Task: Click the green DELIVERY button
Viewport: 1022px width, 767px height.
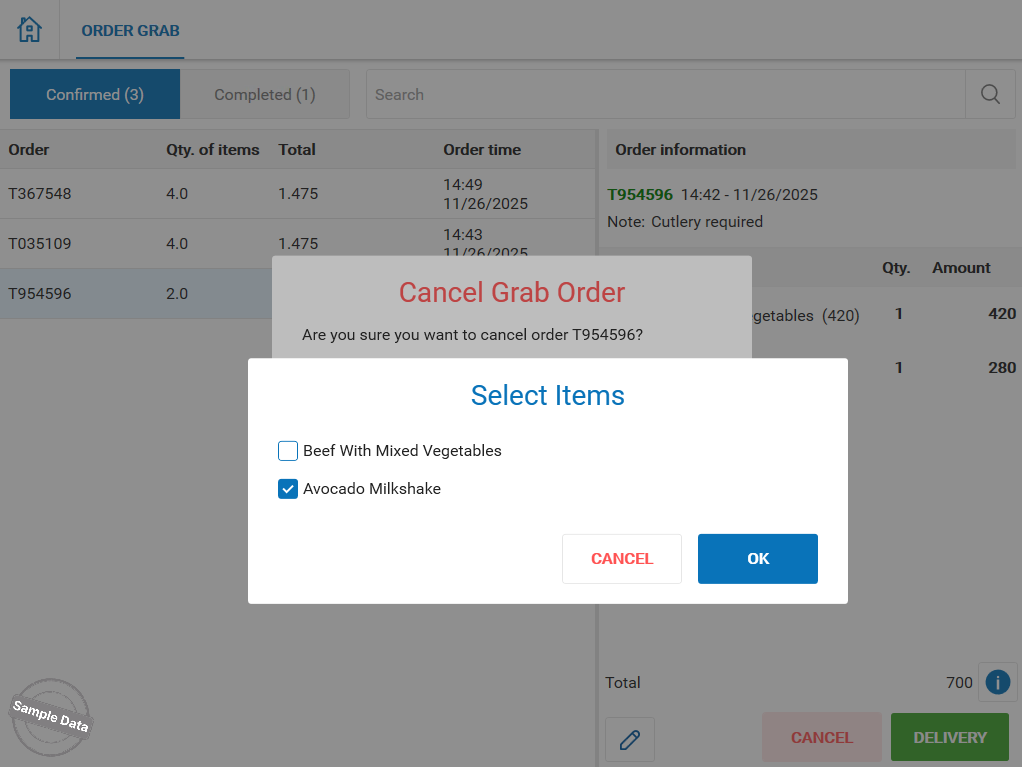Action: tap(949, 738)
